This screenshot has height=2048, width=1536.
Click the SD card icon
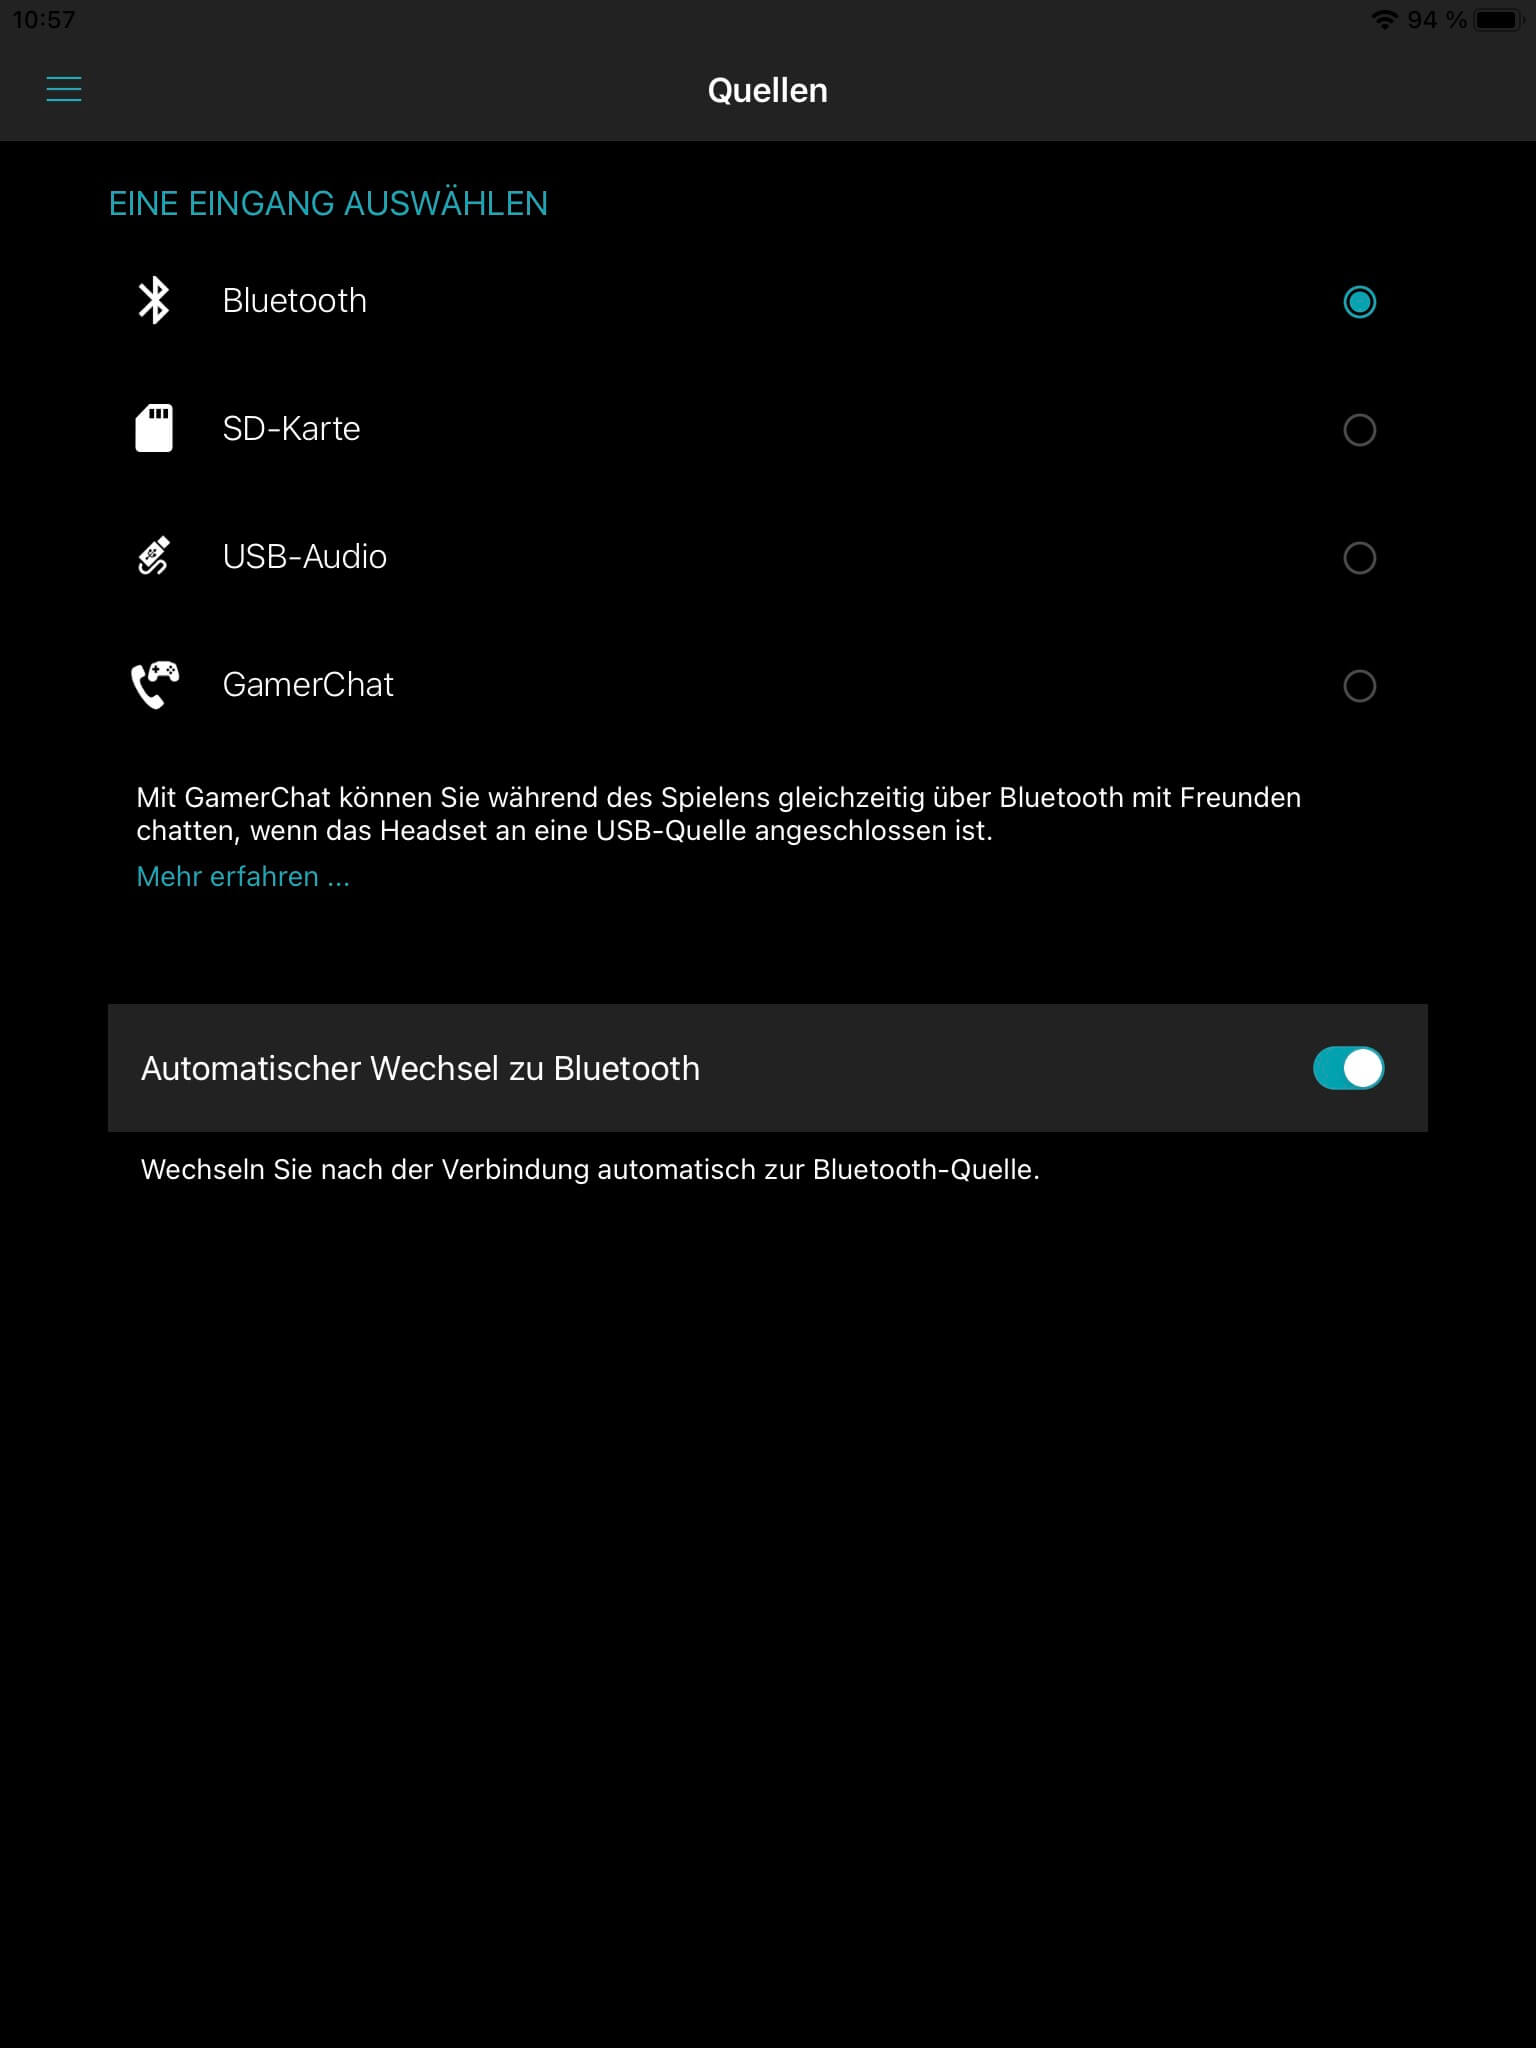(154, 429)
